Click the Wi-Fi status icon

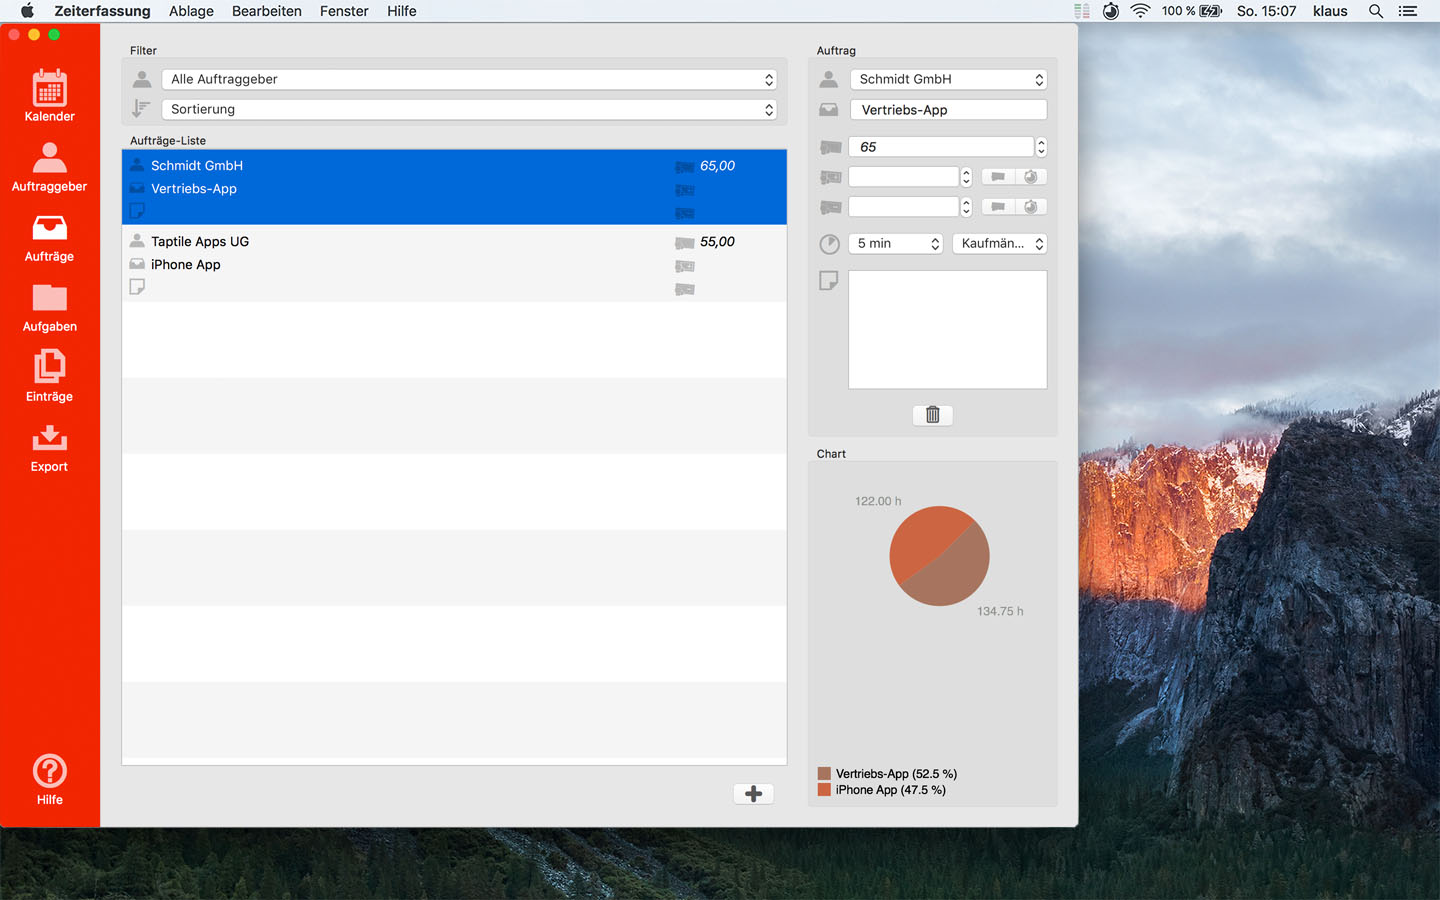pos(1140,11)
